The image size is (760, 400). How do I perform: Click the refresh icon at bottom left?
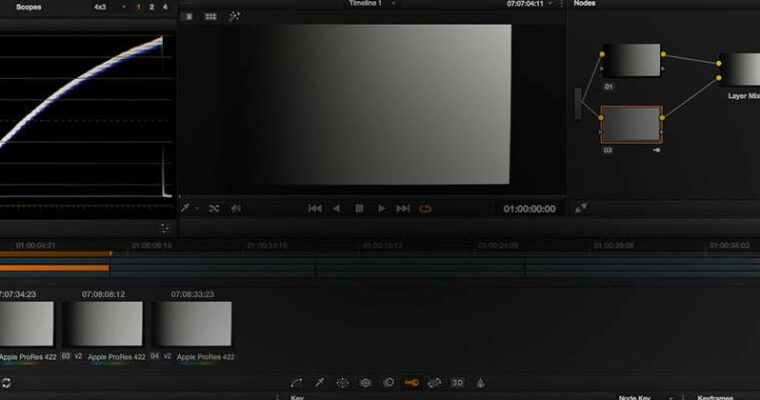(6, 383)
